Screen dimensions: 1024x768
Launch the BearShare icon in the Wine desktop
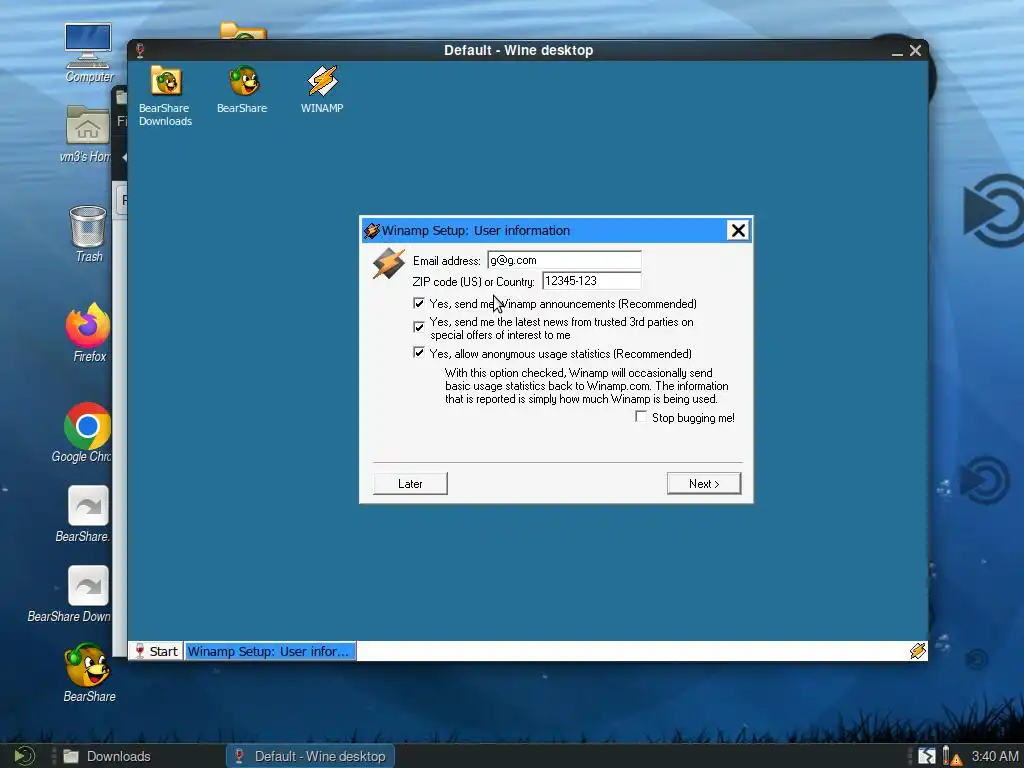243,89
